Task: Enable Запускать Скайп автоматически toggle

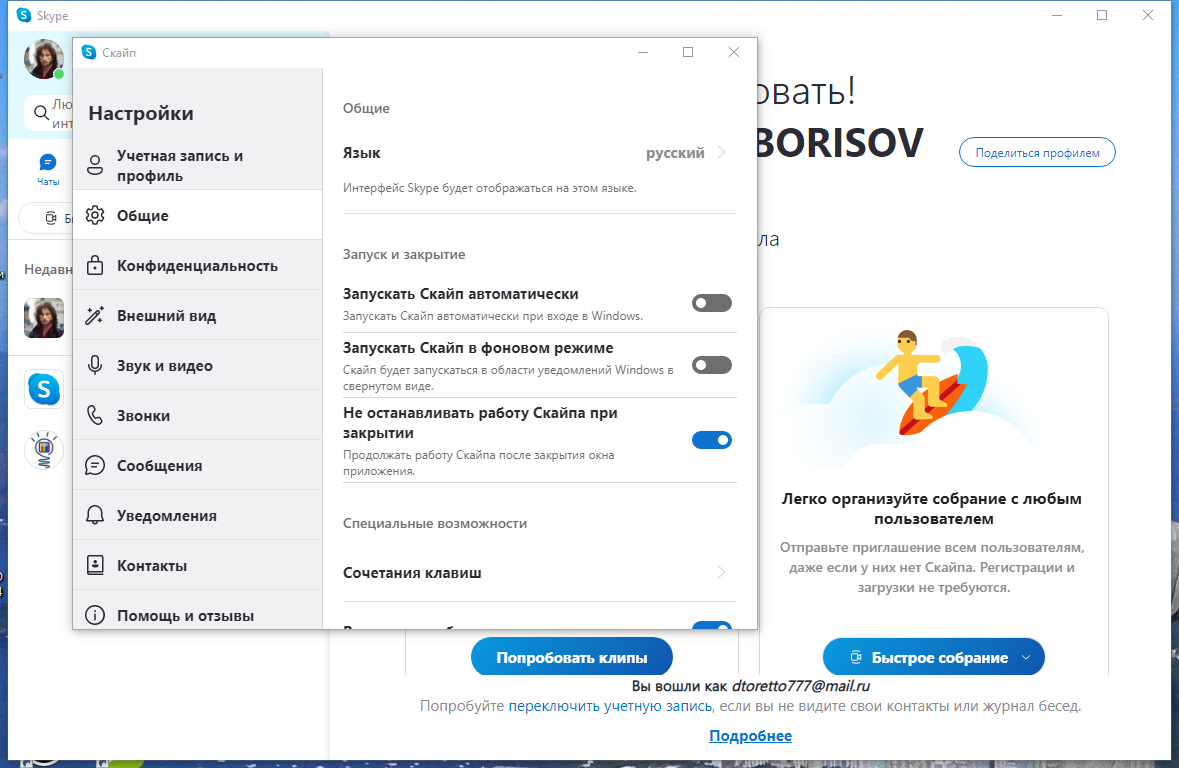Action: pos(711,303)
